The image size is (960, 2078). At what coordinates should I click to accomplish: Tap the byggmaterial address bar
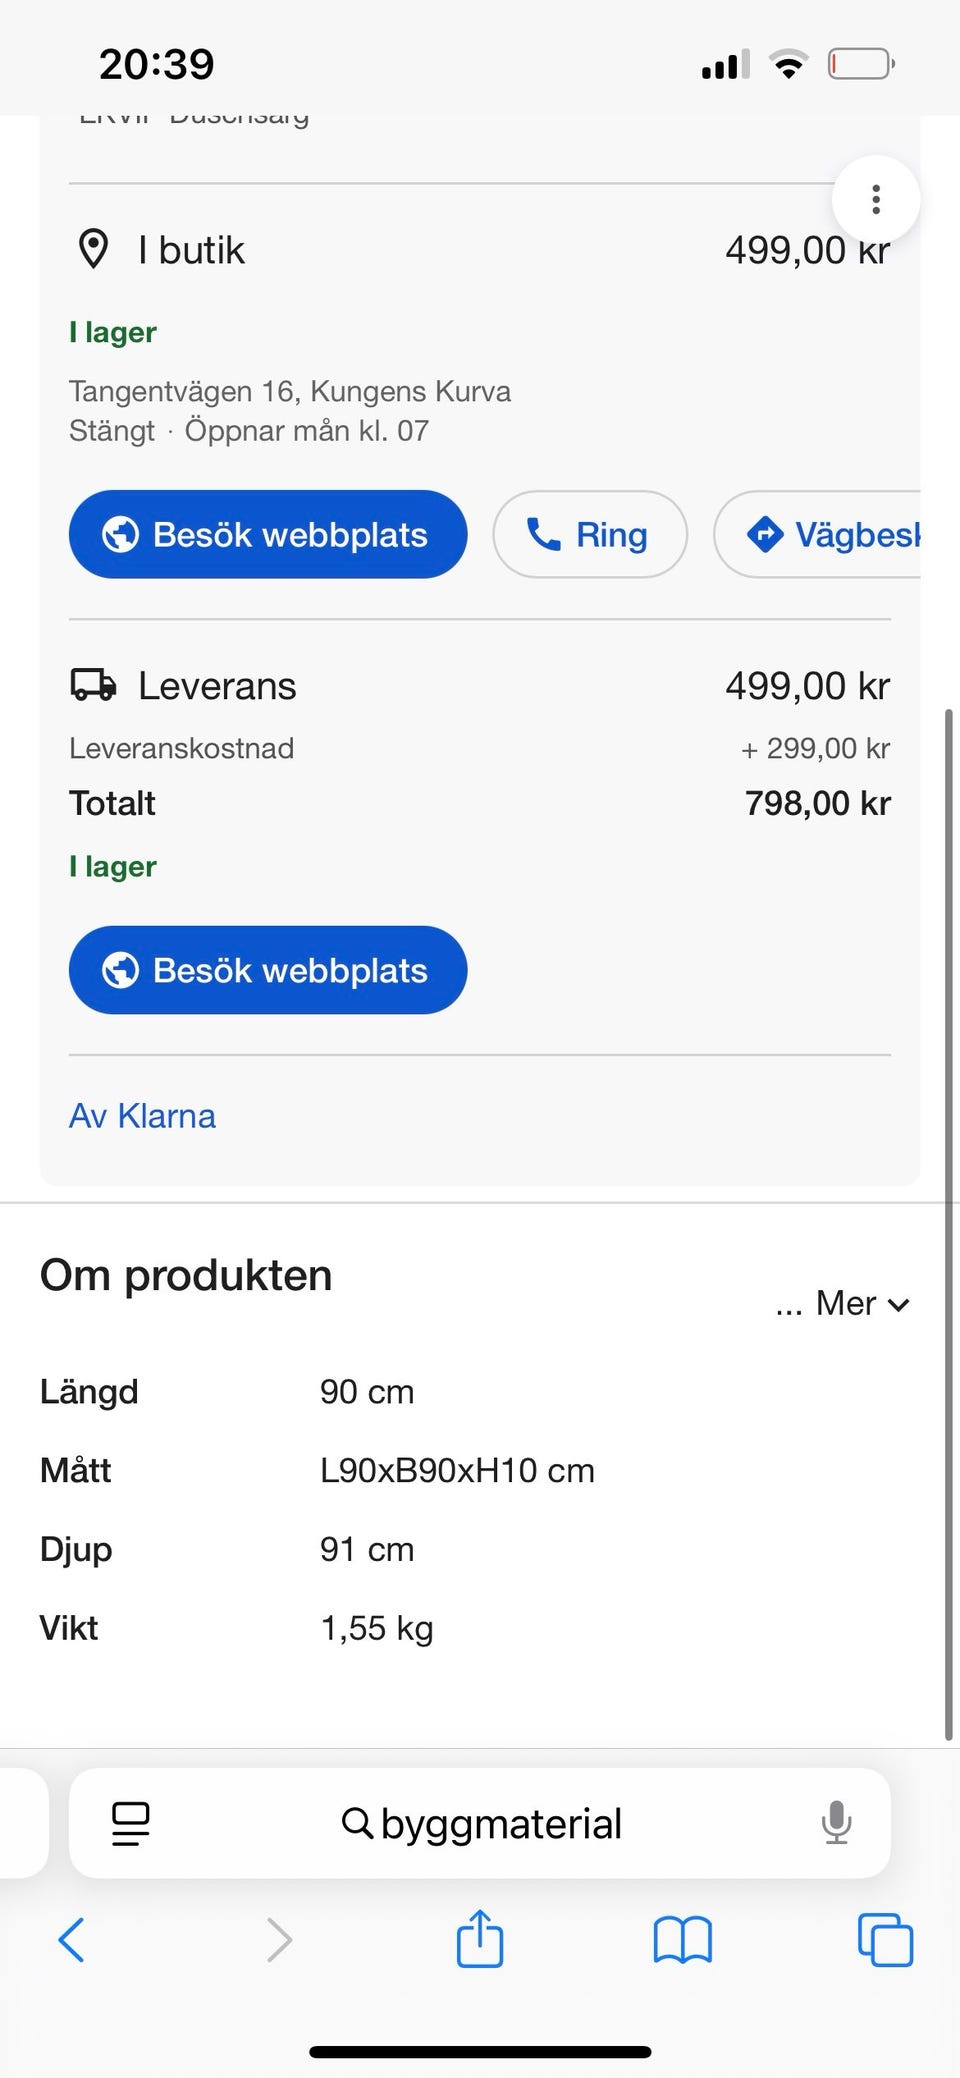coord(482,1824)
